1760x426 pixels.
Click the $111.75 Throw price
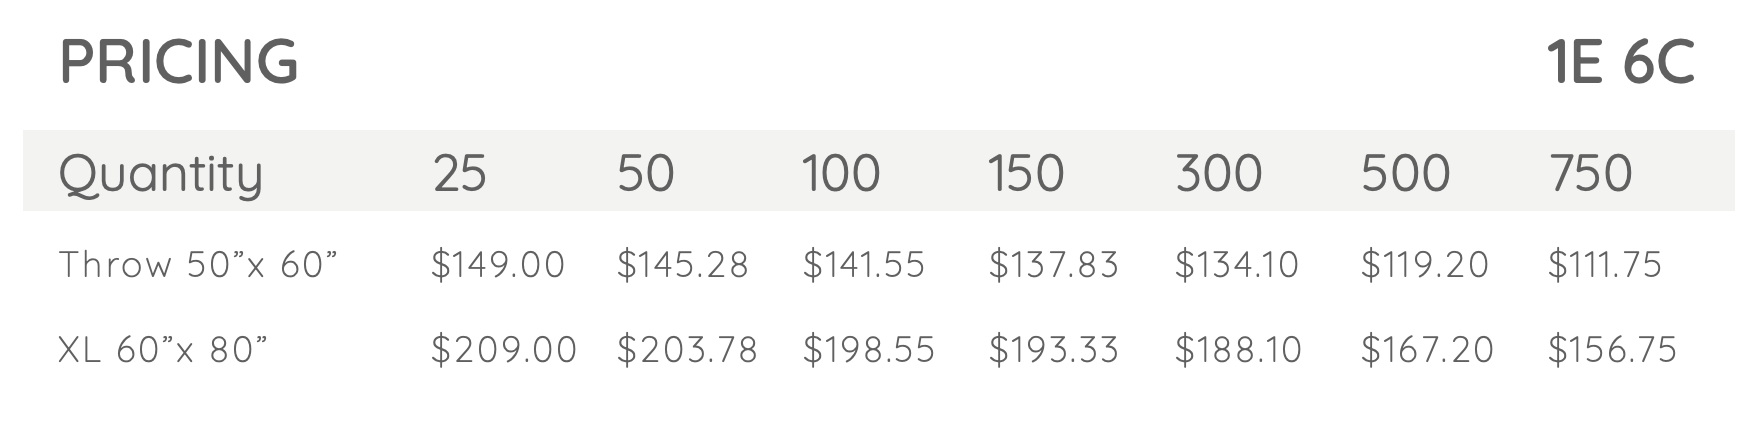pos(1605,265)
